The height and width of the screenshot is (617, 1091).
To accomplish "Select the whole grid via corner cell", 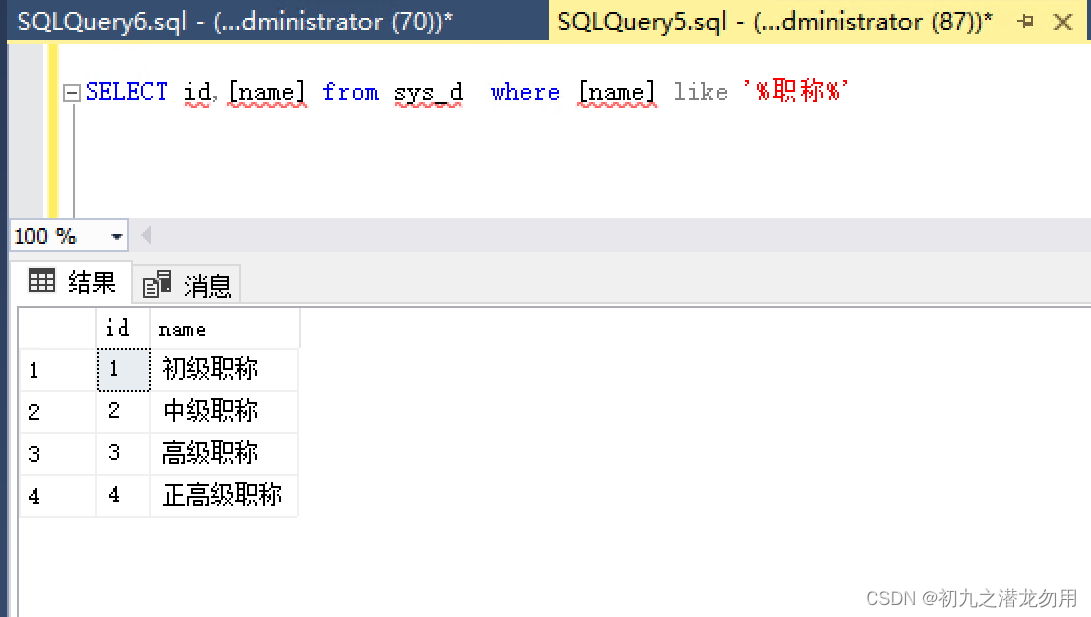I will coord(58,328).
